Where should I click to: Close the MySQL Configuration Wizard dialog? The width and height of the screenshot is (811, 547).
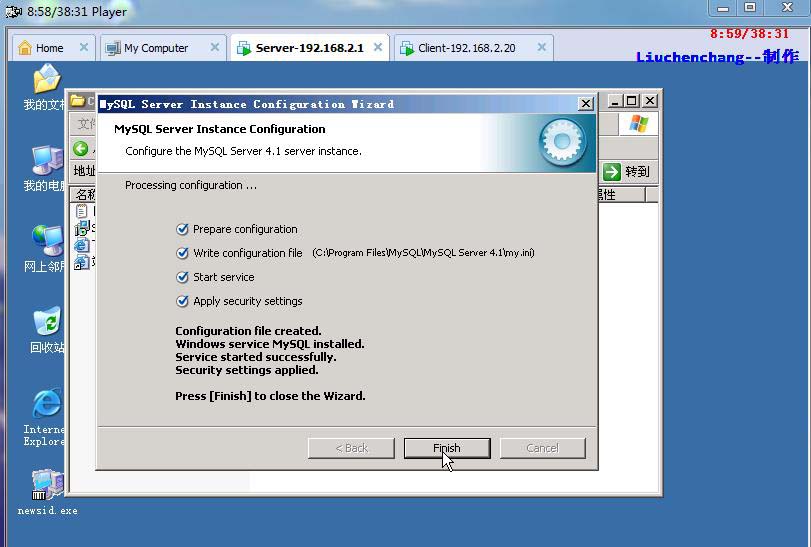click(585, 104)
